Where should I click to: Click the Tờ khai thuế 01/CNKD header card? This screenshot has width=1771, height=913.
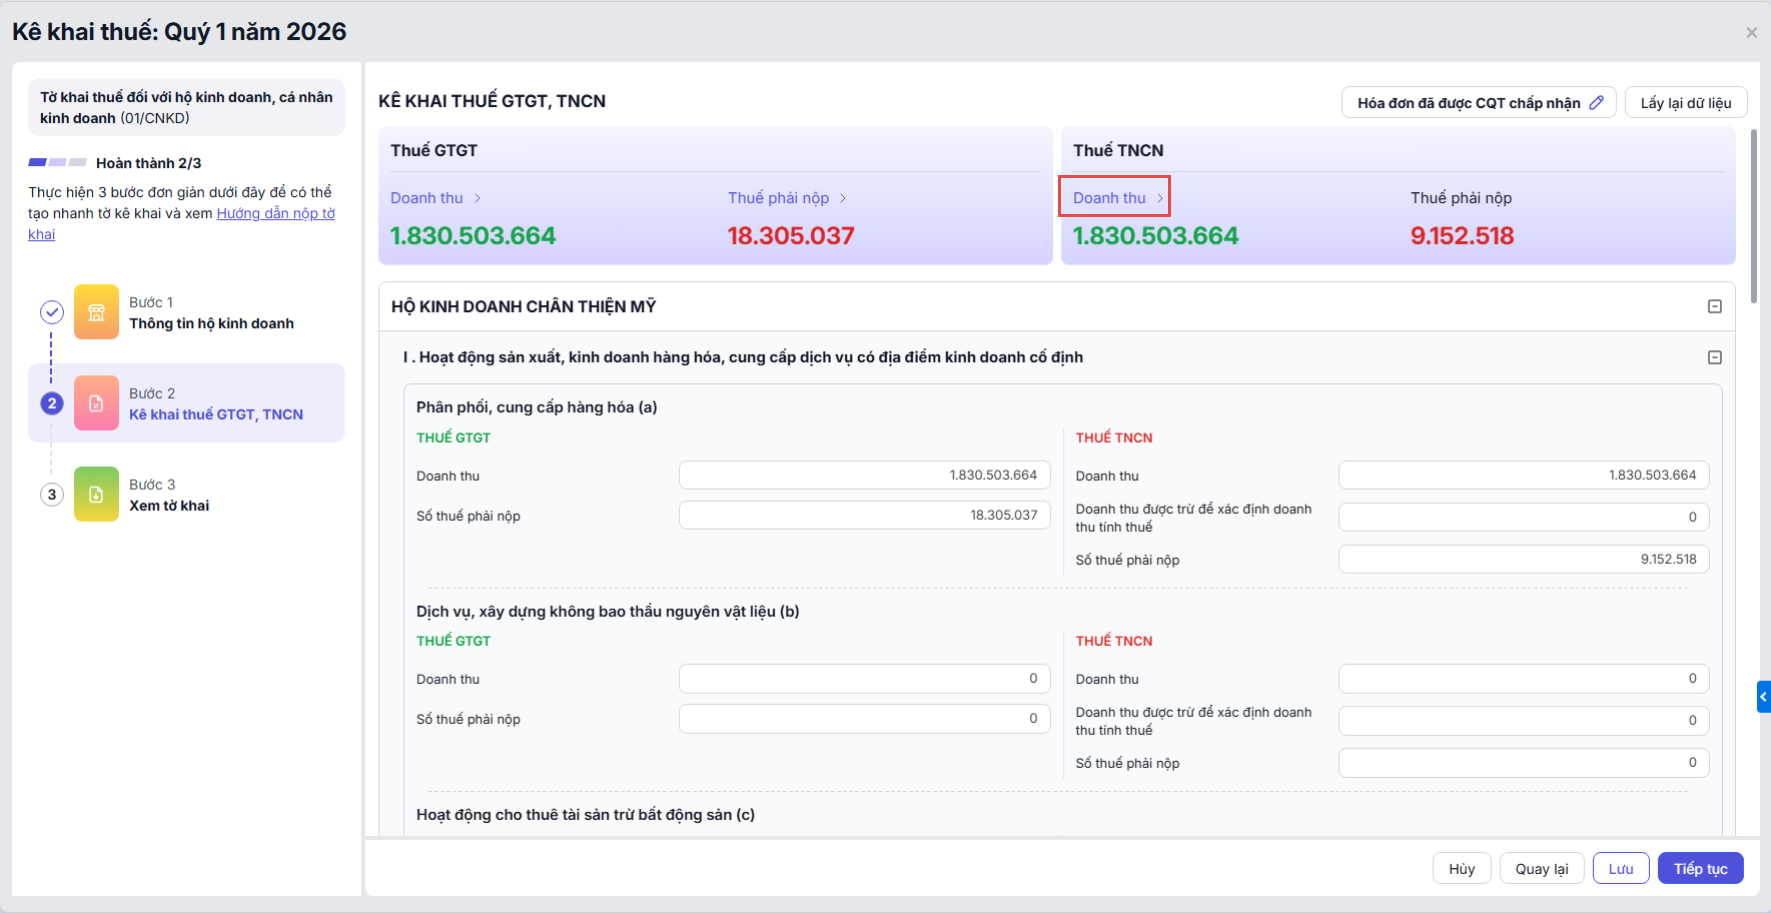click(186, 107)
